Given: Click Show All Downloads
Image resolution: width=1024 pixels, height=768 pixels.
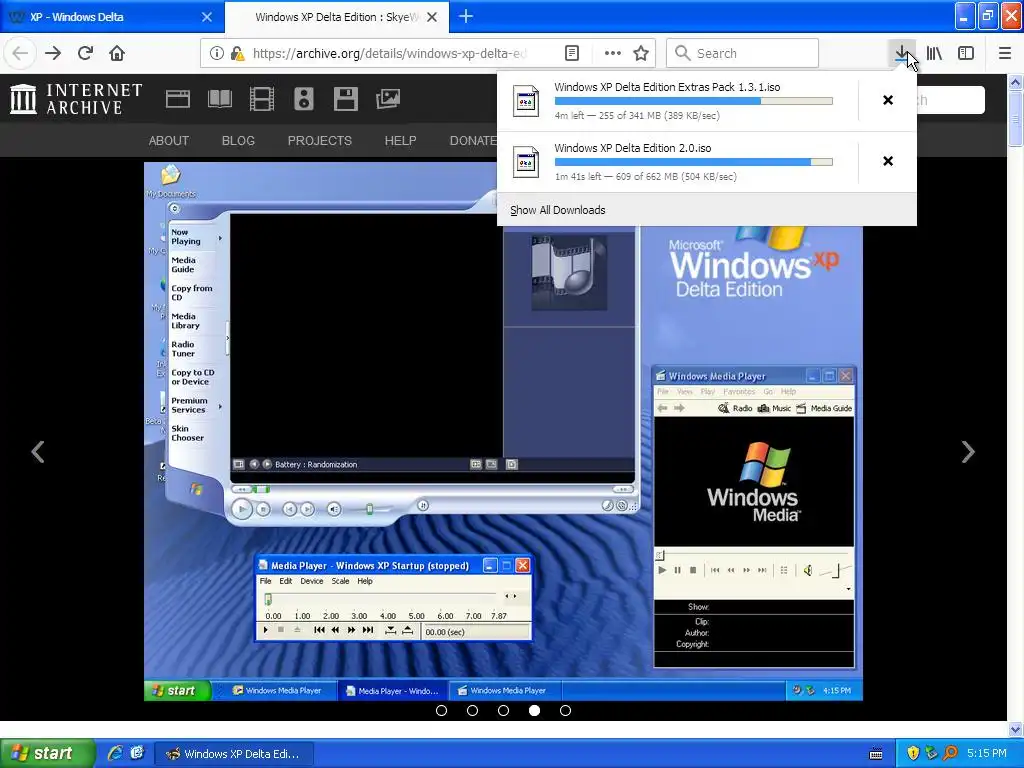Looking at the screenshot, I should 558,210.
